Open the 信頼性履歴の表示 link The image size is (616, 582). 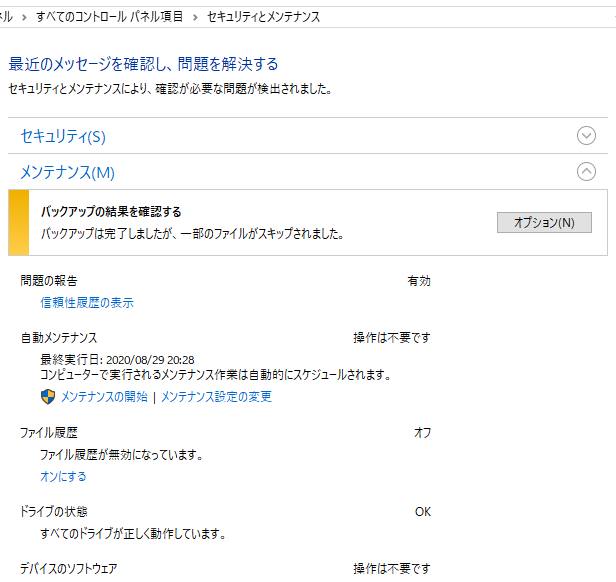pyautogui.click(x=87, y=303)
